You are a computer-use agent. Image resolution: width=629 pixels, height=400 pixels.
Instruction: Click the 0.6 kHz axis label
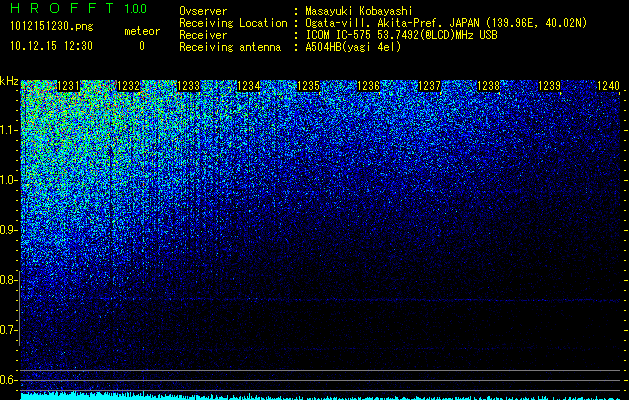(x=8, y=380)
